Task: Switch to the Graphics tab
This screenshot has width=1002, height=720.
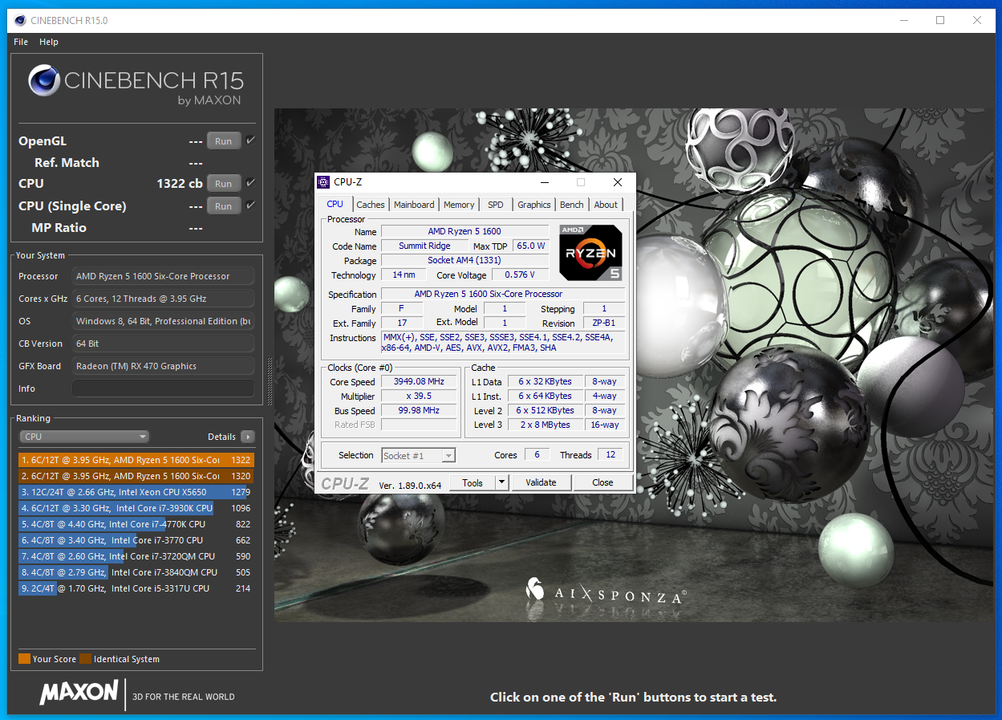Action: click(534, 204)
